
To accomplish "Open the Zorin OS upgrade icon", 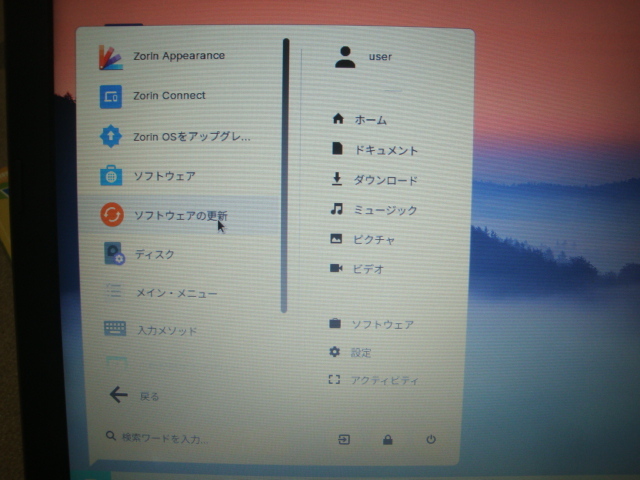I will click(111, 136).
